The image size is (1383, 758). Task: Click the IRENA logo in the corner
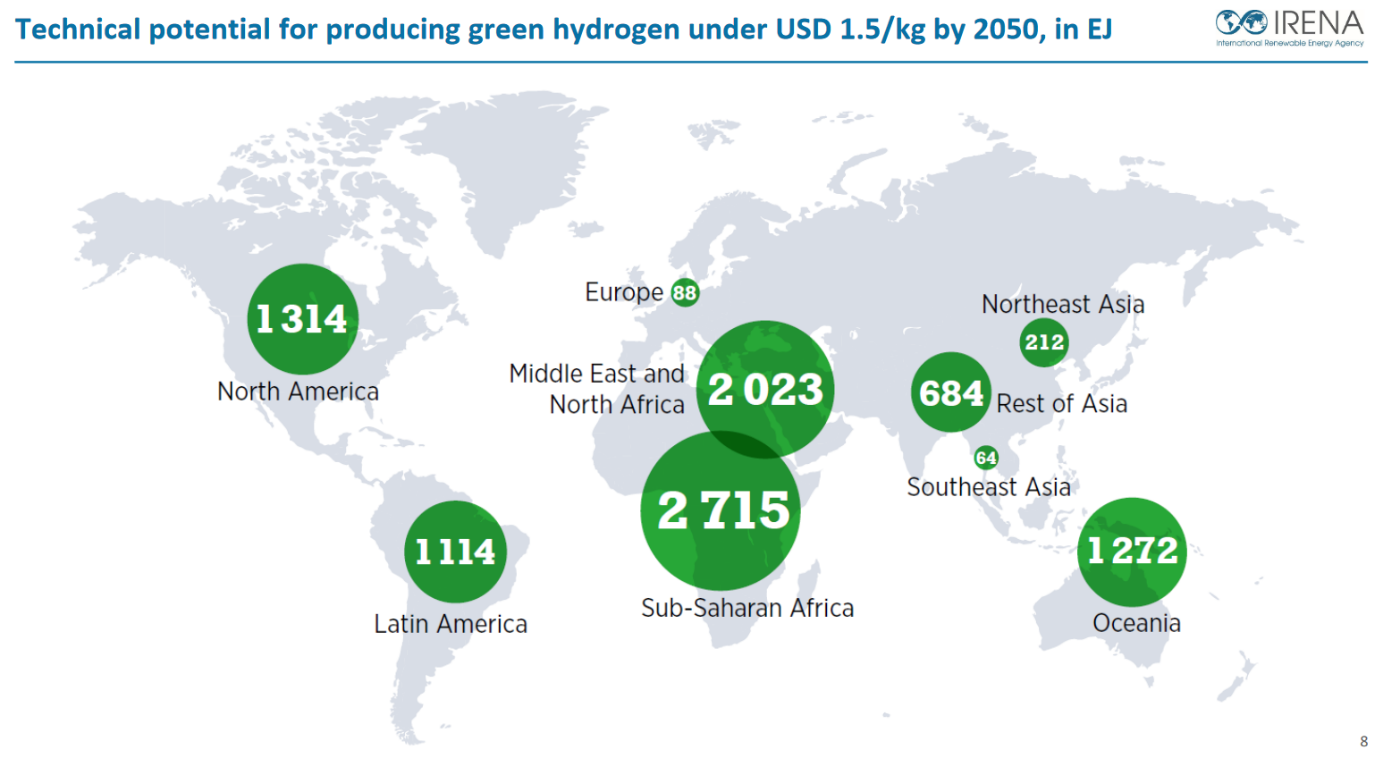point(1288,28)
